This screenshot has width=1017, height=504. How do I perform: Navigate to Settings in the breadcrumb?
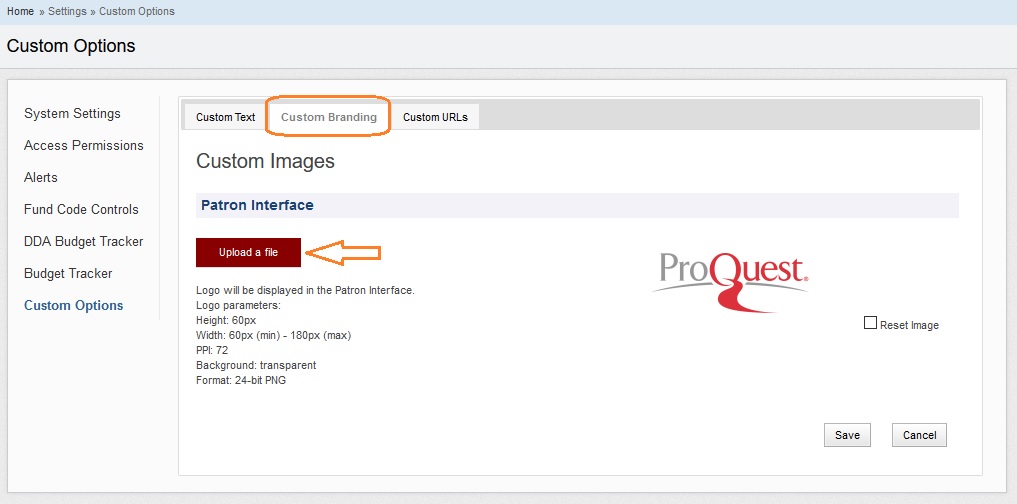click(x=68, y=11)
